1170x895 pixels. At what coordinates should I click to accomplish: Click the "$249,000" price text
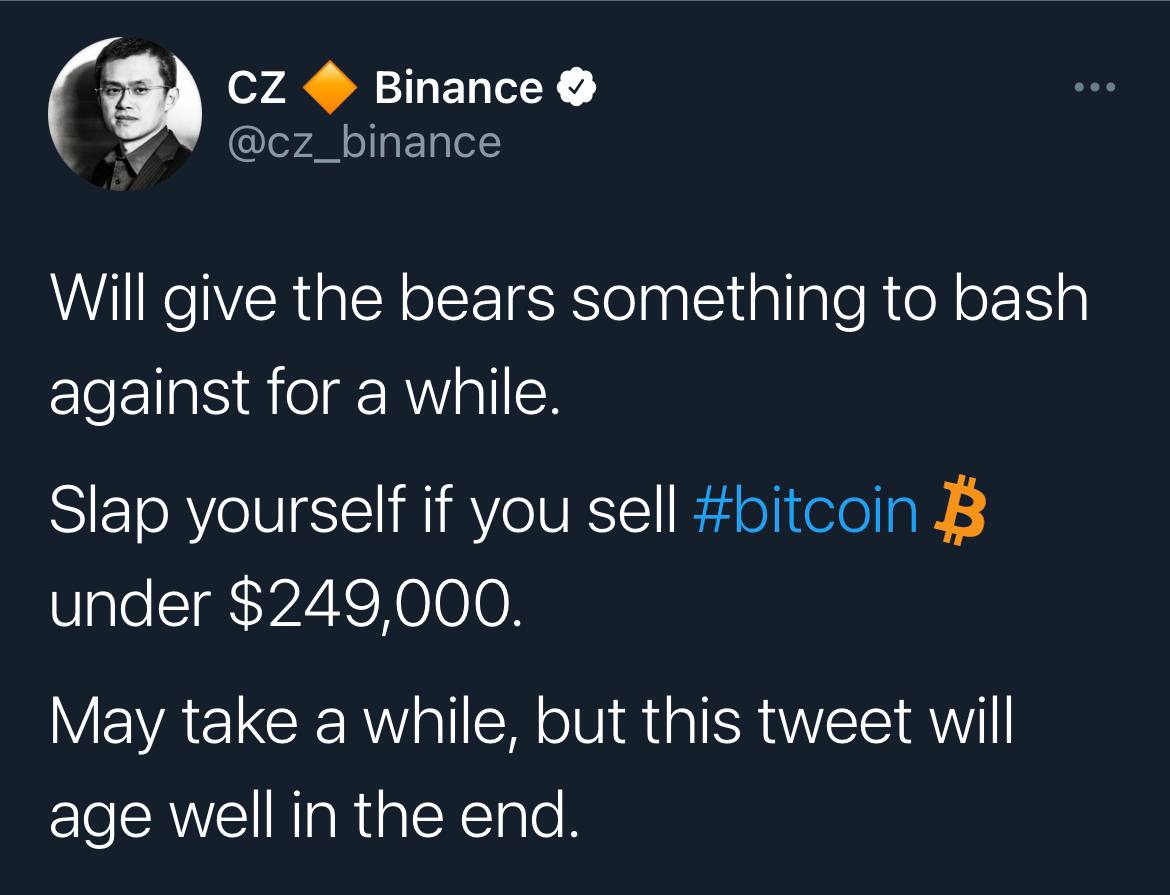pos(374,604)
